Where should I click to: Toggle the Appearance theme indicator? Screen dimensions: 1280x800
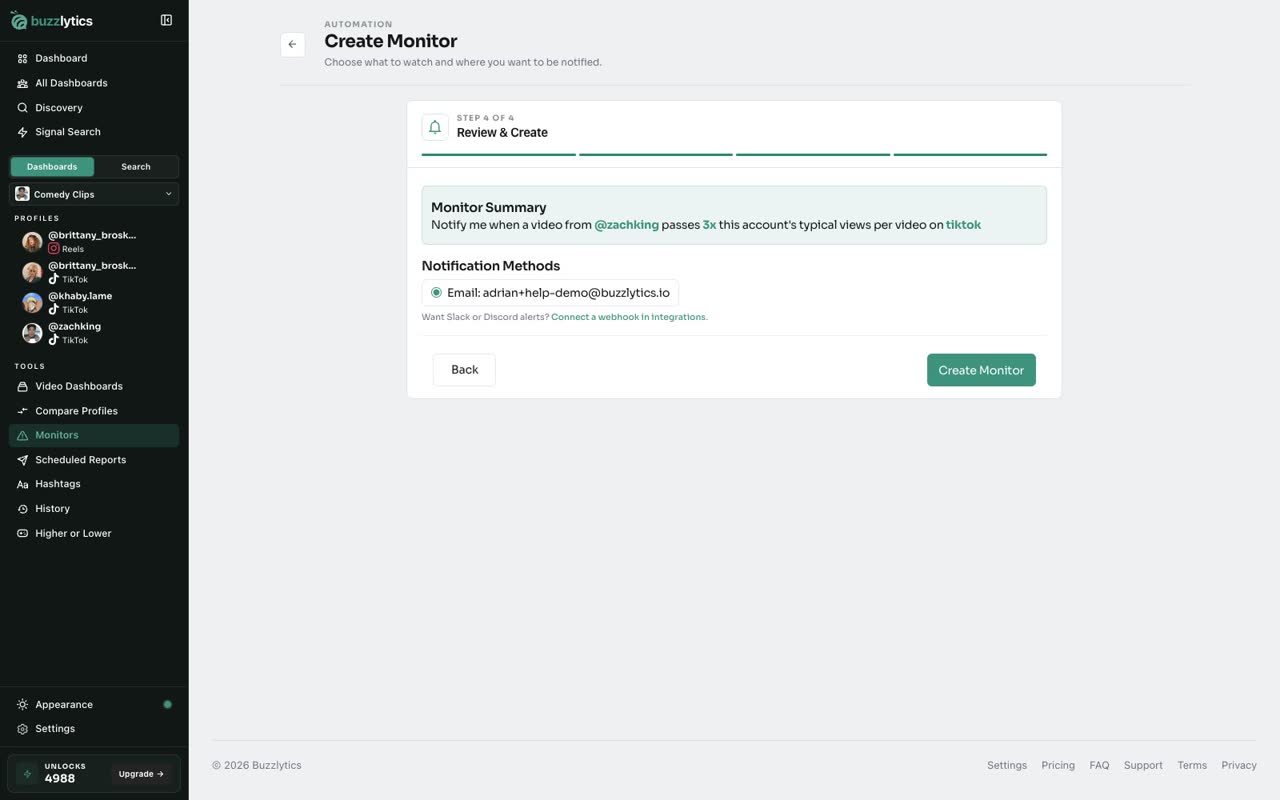(167, 704)
